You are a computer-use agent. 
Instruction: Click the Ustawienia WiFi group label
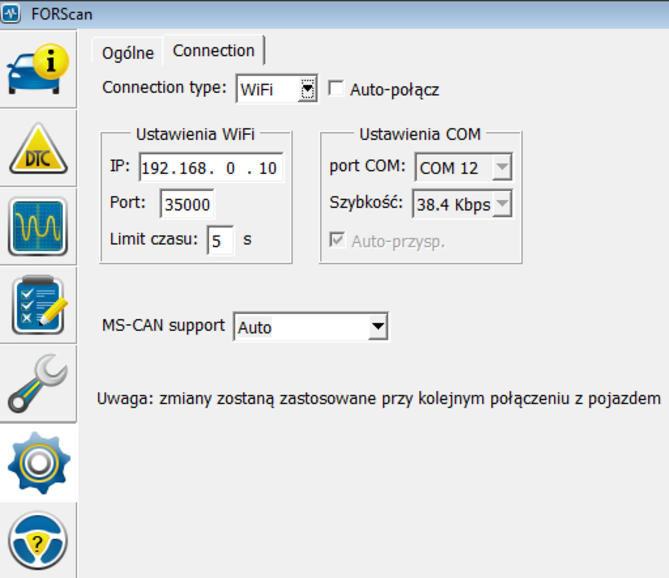pos(195,134)
